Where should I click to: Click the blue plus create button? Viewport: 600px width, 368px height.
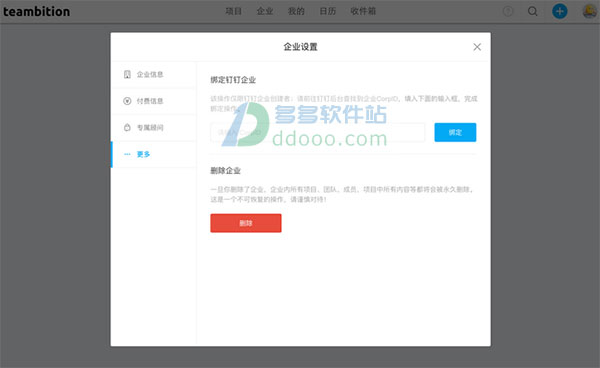coord(560,11)
